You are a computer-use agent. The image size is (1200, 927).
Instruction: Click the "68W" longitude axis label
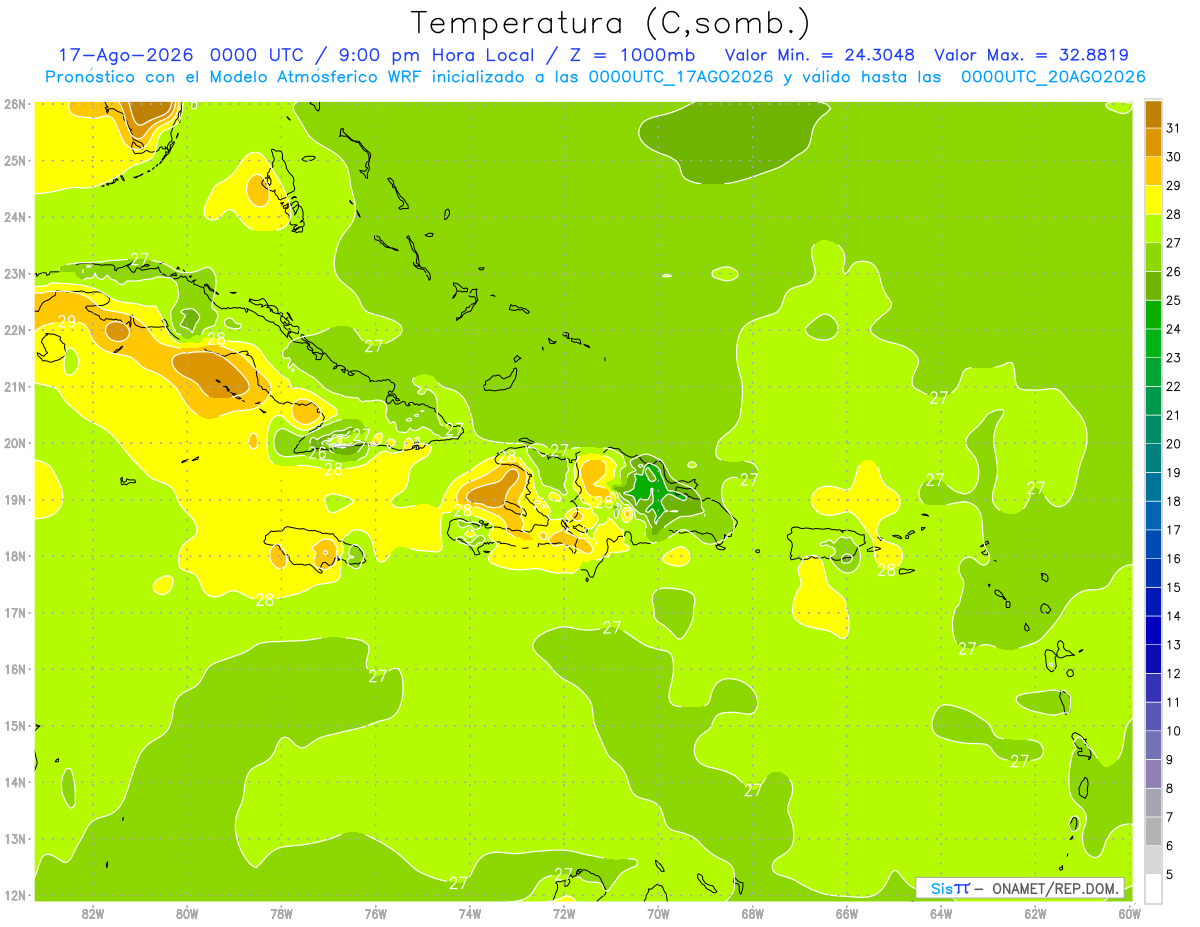[x=753, y=913]
